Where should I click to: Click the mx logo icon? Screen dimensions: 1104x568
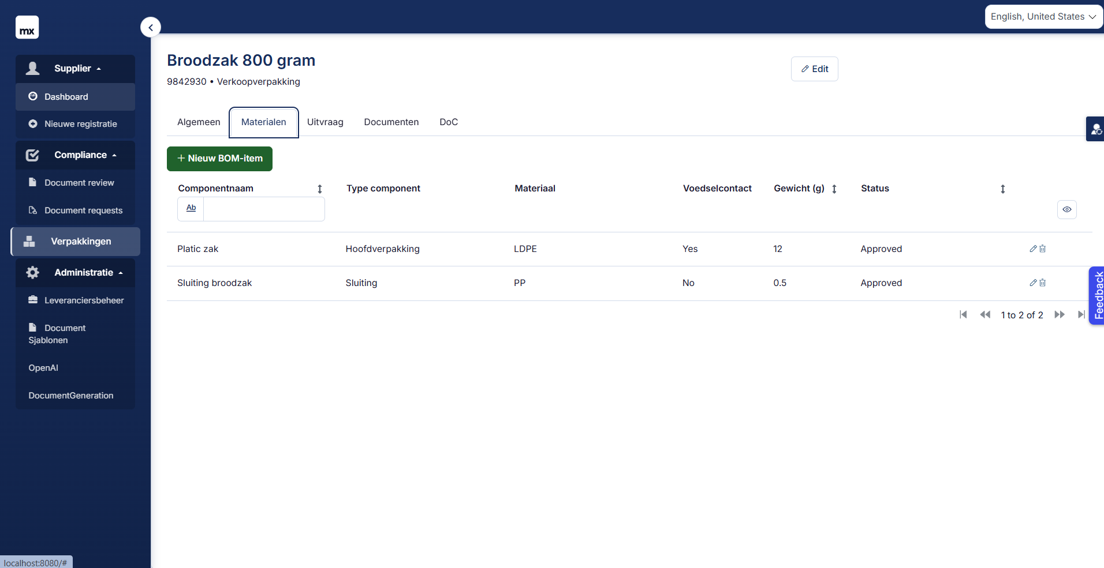27,27
